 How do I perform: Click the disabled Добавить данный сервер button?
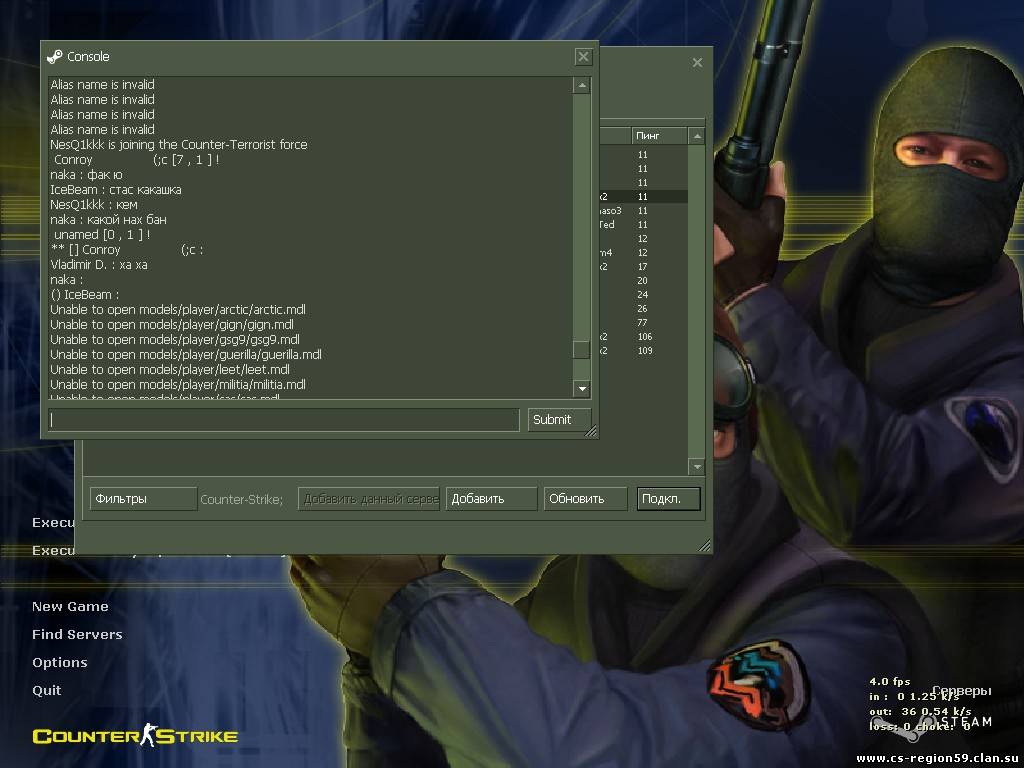(x=369, y=499)
